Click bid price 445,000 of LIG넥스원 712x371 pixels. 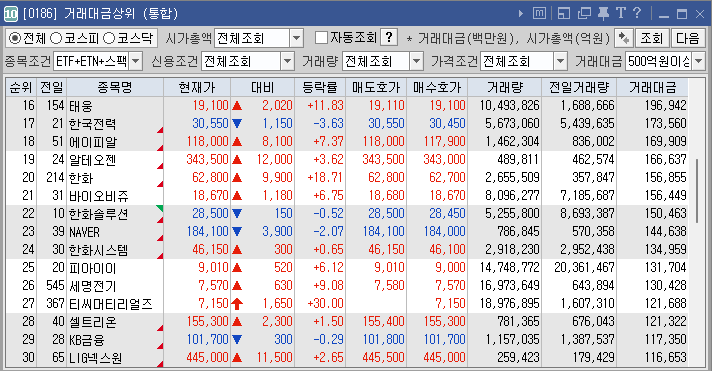(x=444, y=357)
